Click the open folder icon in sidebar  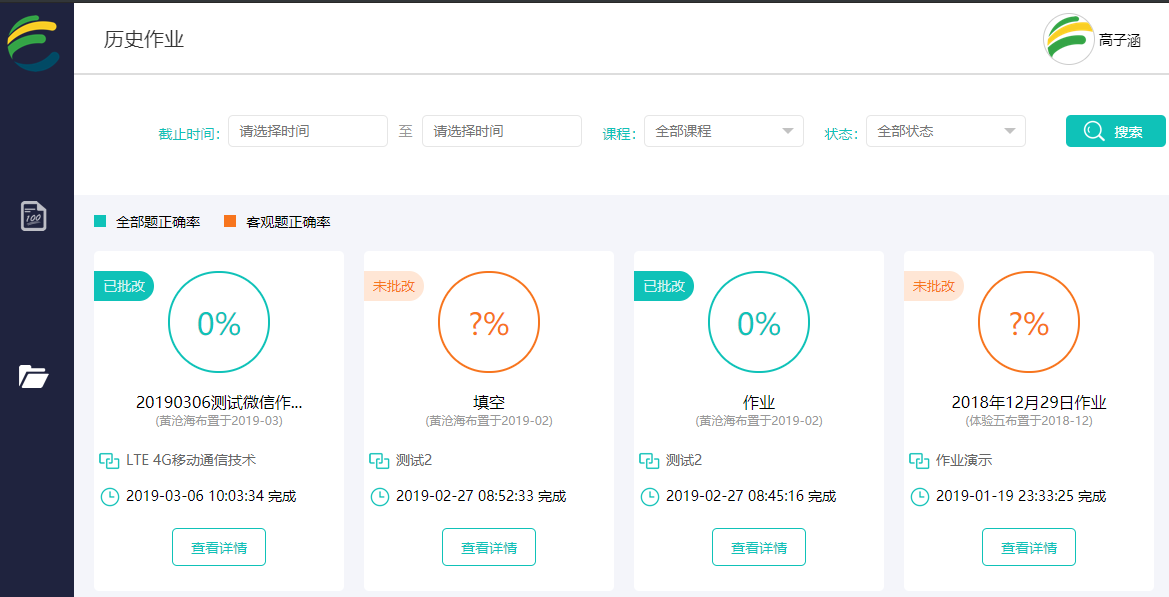(x=34, y=377)
